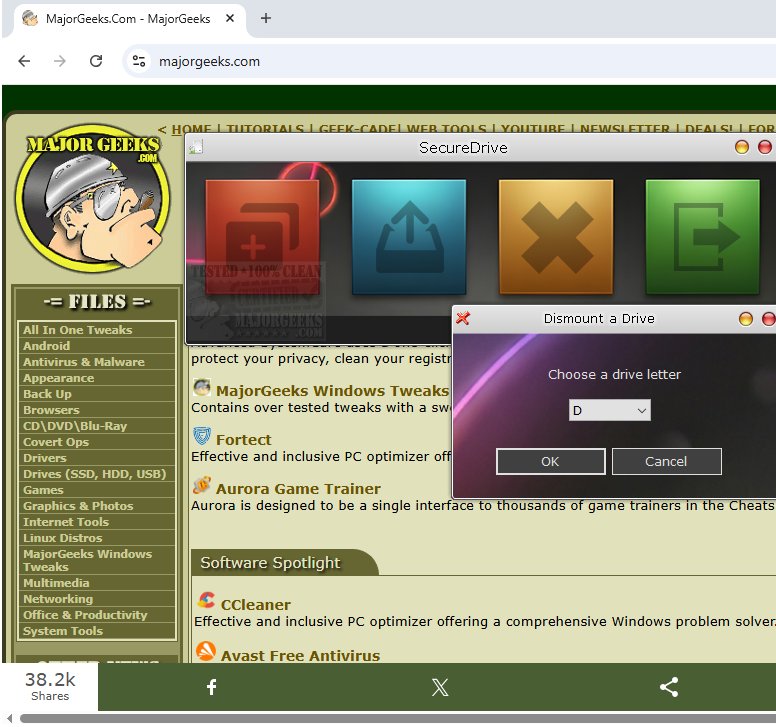Open the Android category

[47, 346]
